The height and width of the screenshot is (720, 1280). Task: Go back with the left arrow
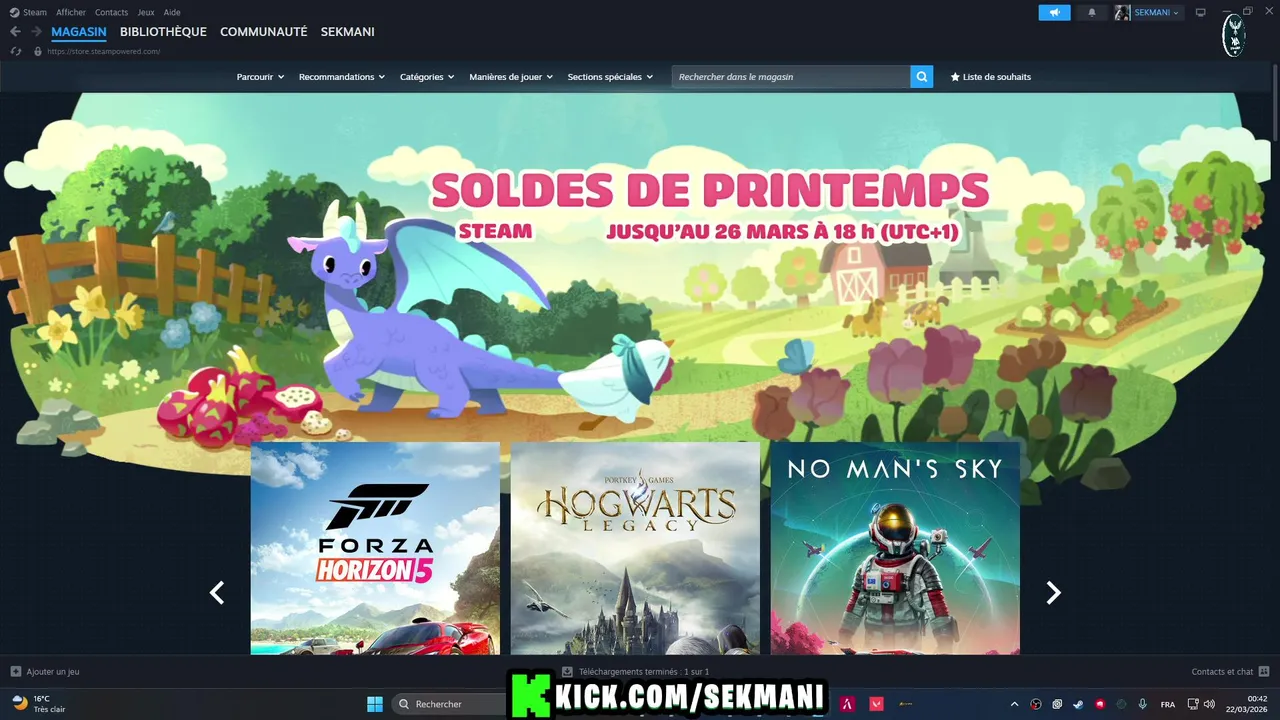[15, 32]
